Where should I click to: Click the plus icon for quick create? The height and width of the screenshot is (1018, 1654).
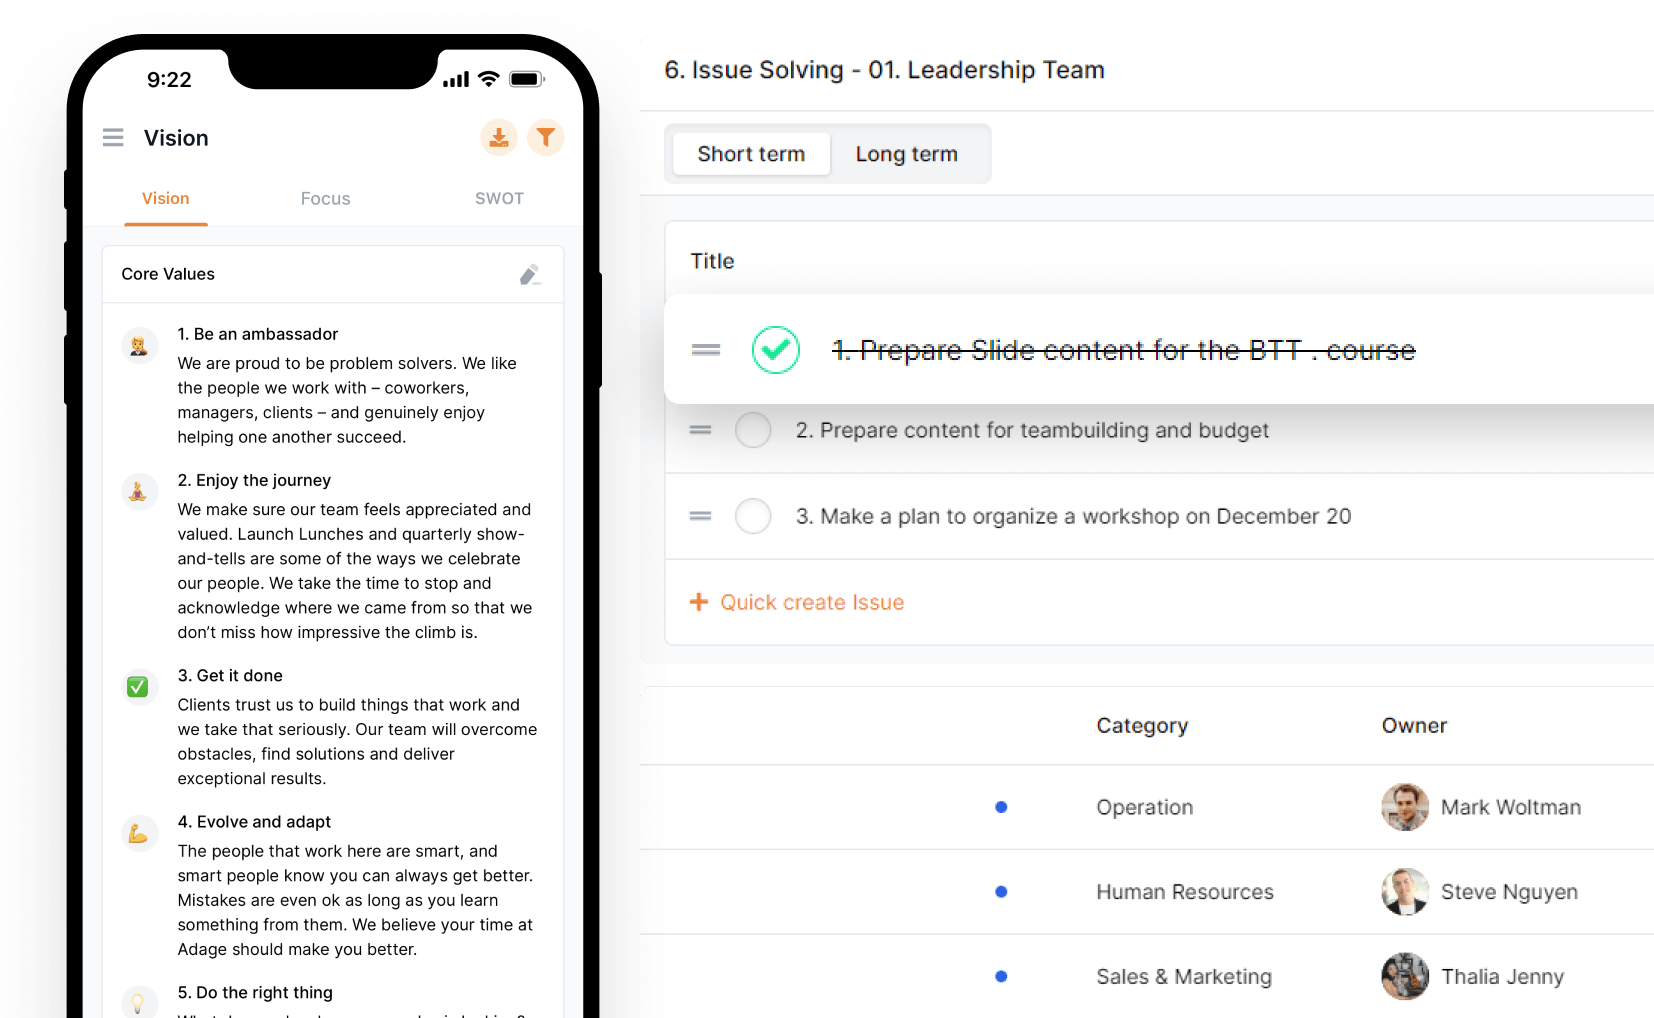click(x=699, y=602)
